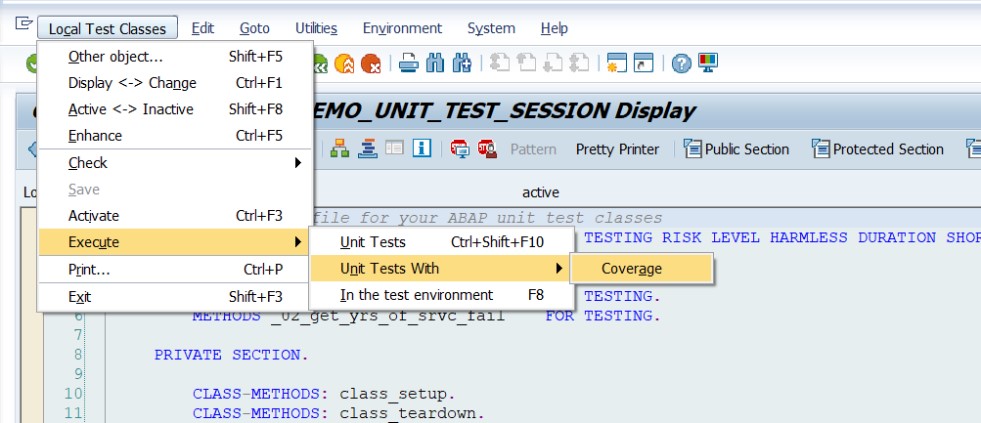Image resolution: width=981 pixels, height=423 pixels.
Task: Open the Help menu
Action: (554, 28)
